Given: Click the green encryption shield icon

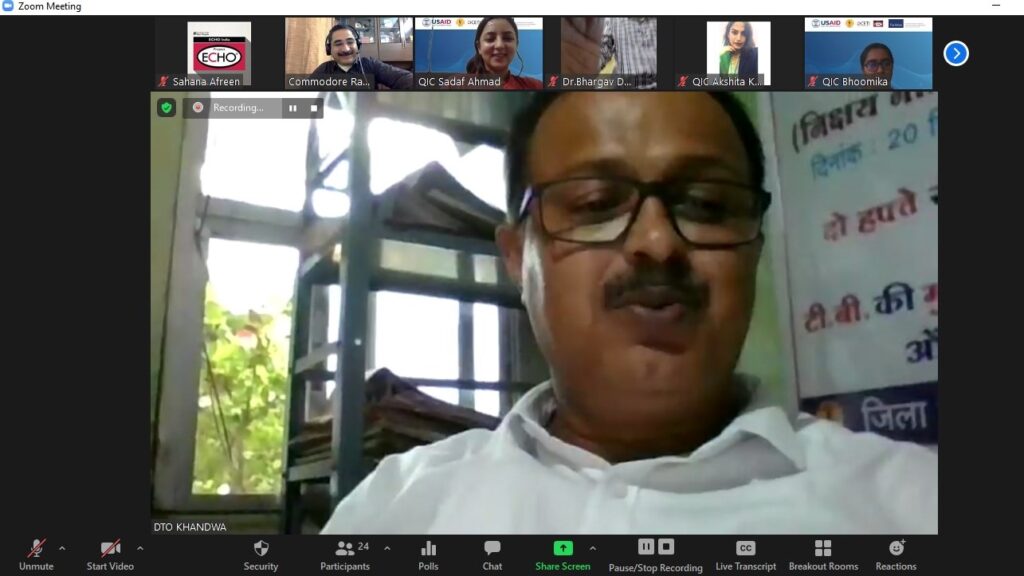Looking at the screenshot, I should point(167,107).
